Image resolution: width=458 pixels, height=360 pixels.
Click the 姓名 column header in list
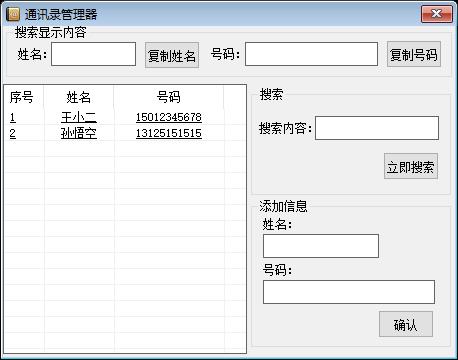pos(79,97)
